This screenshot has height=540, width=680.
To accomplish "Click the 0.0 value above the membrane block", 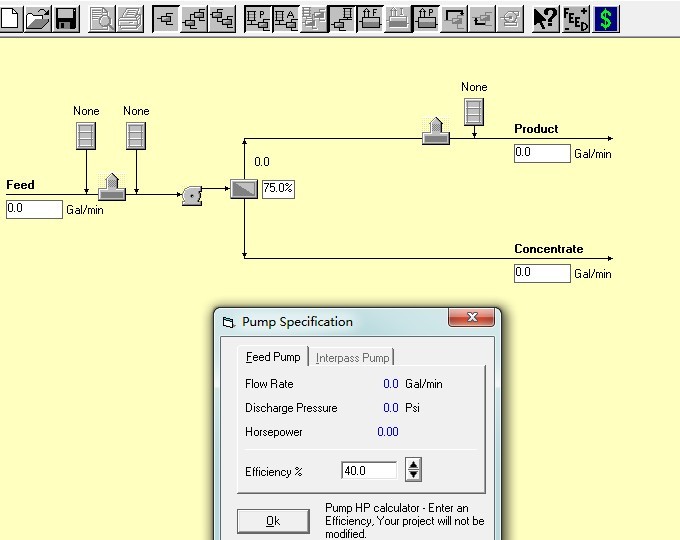I will click(262, 162).
